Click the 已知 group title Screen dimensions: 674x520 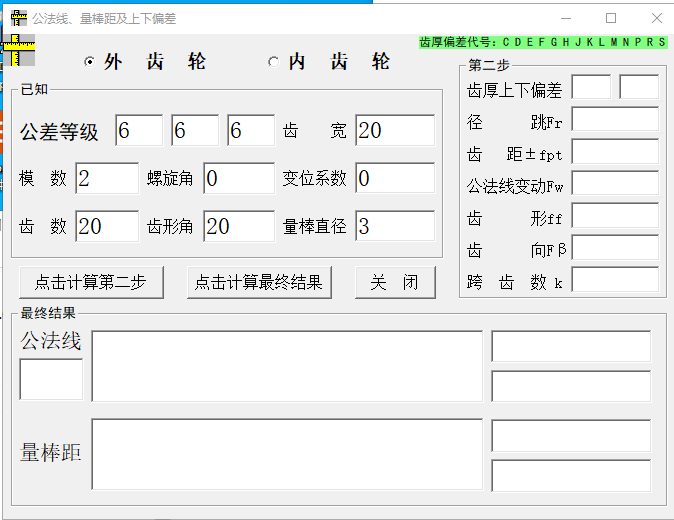coord(34,89)
